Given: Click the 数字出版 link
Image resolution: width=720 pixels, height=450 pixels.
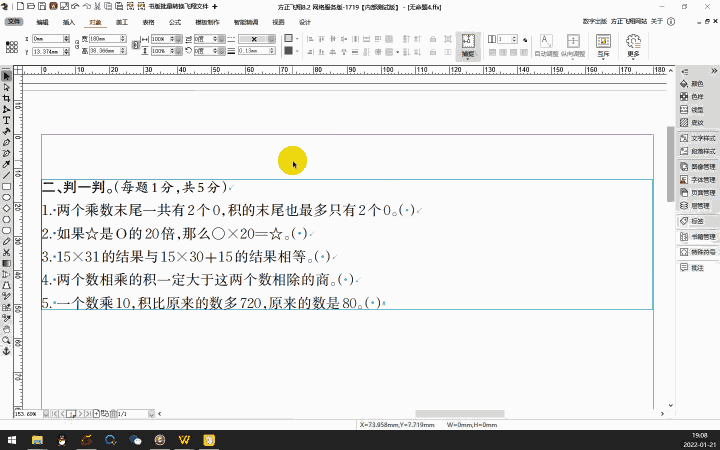Looking at the screenshot, I should click(595, 22).
